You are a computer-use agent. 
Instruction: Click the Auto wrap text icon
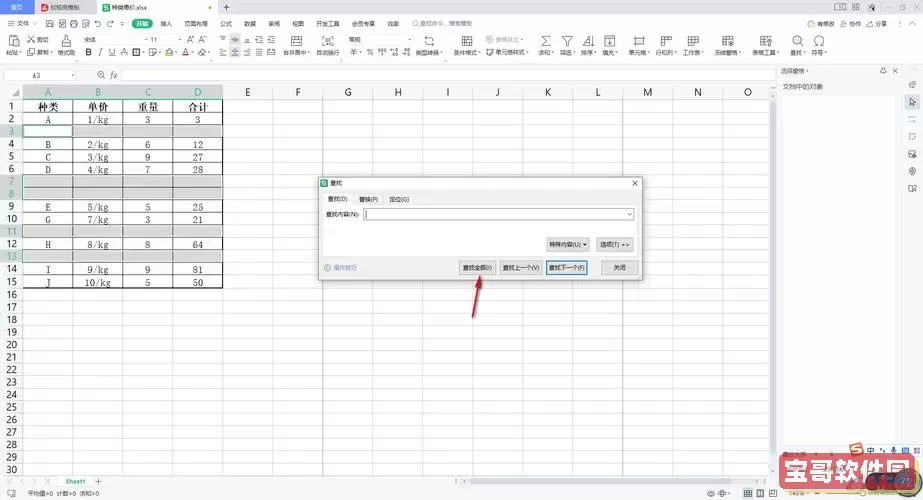coord(328,41)
